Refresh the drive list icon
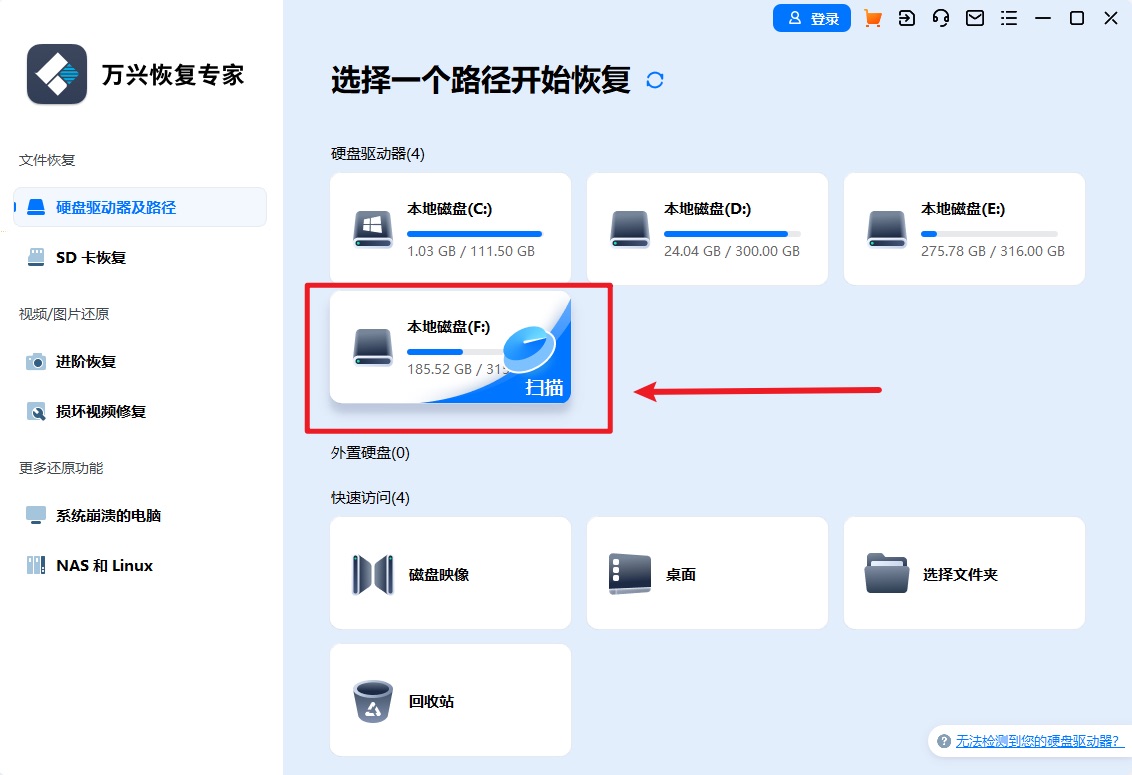This screenshot has width=1132, height=775. 655,80
